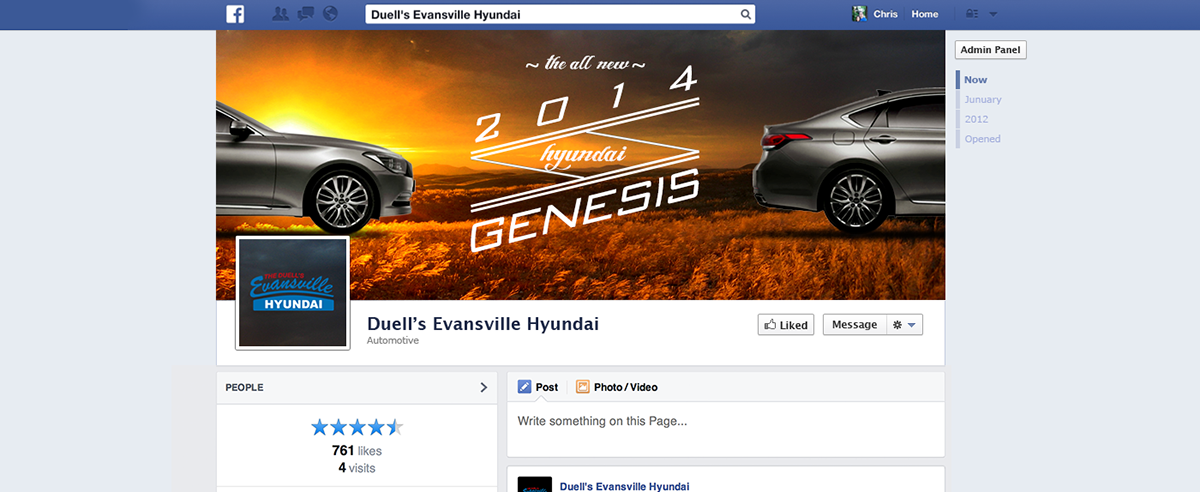The image size is (1200, 492).
Task: Click the search magnifier icon
Action: pyautogui.click(x=745, y=14)
